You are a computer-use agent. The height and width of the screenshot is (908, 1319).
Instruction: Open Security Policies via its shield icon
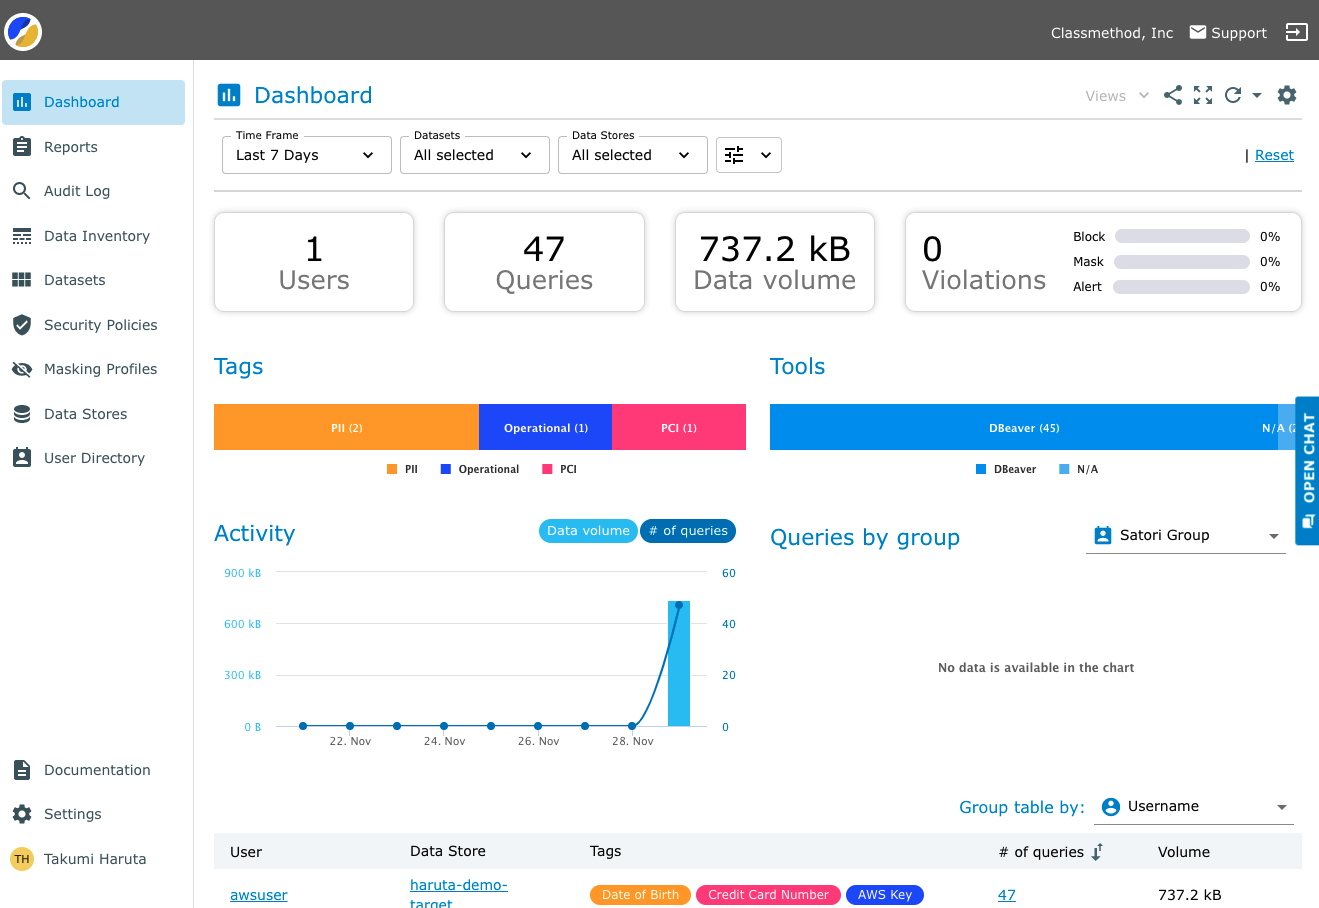[22, 324]
